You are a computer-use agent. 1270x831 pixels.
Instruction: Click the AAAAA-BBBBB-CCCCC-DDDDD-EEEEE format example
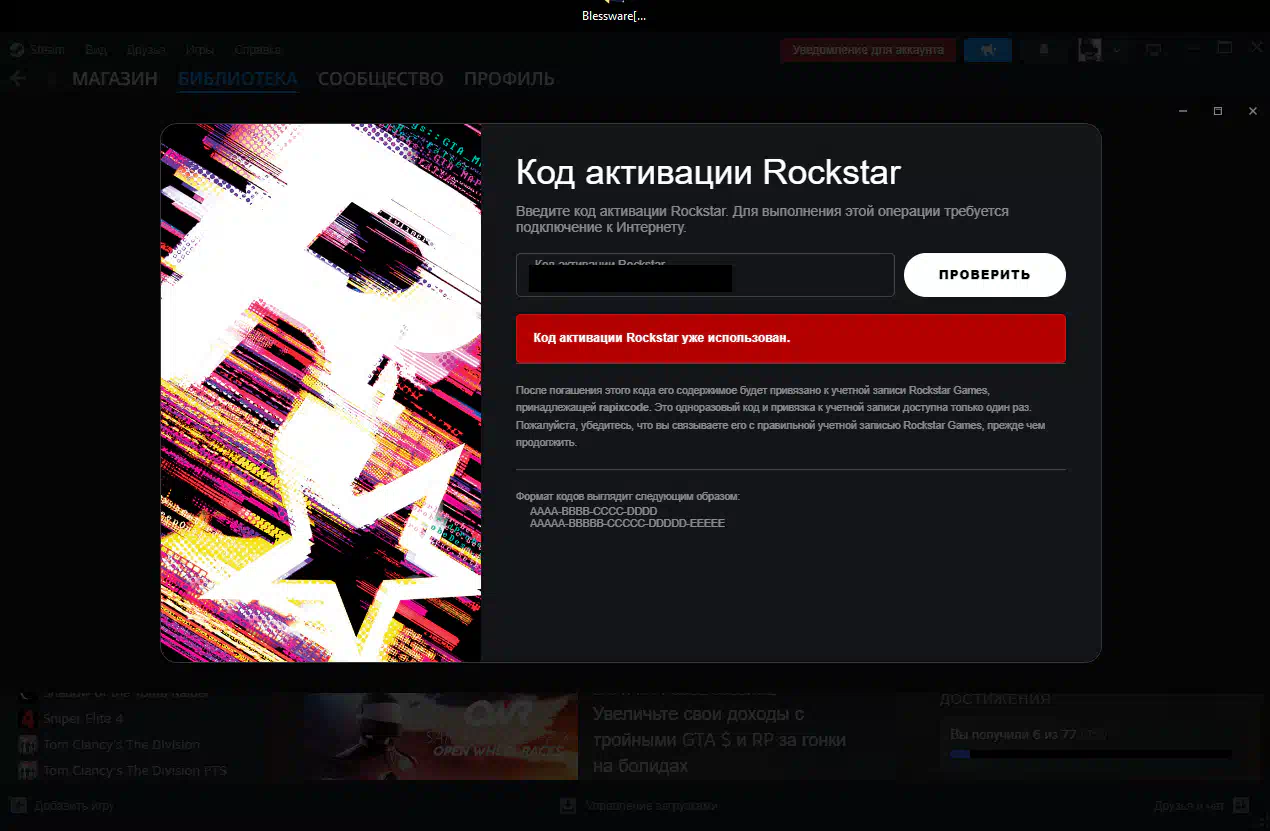coord(627,523)
